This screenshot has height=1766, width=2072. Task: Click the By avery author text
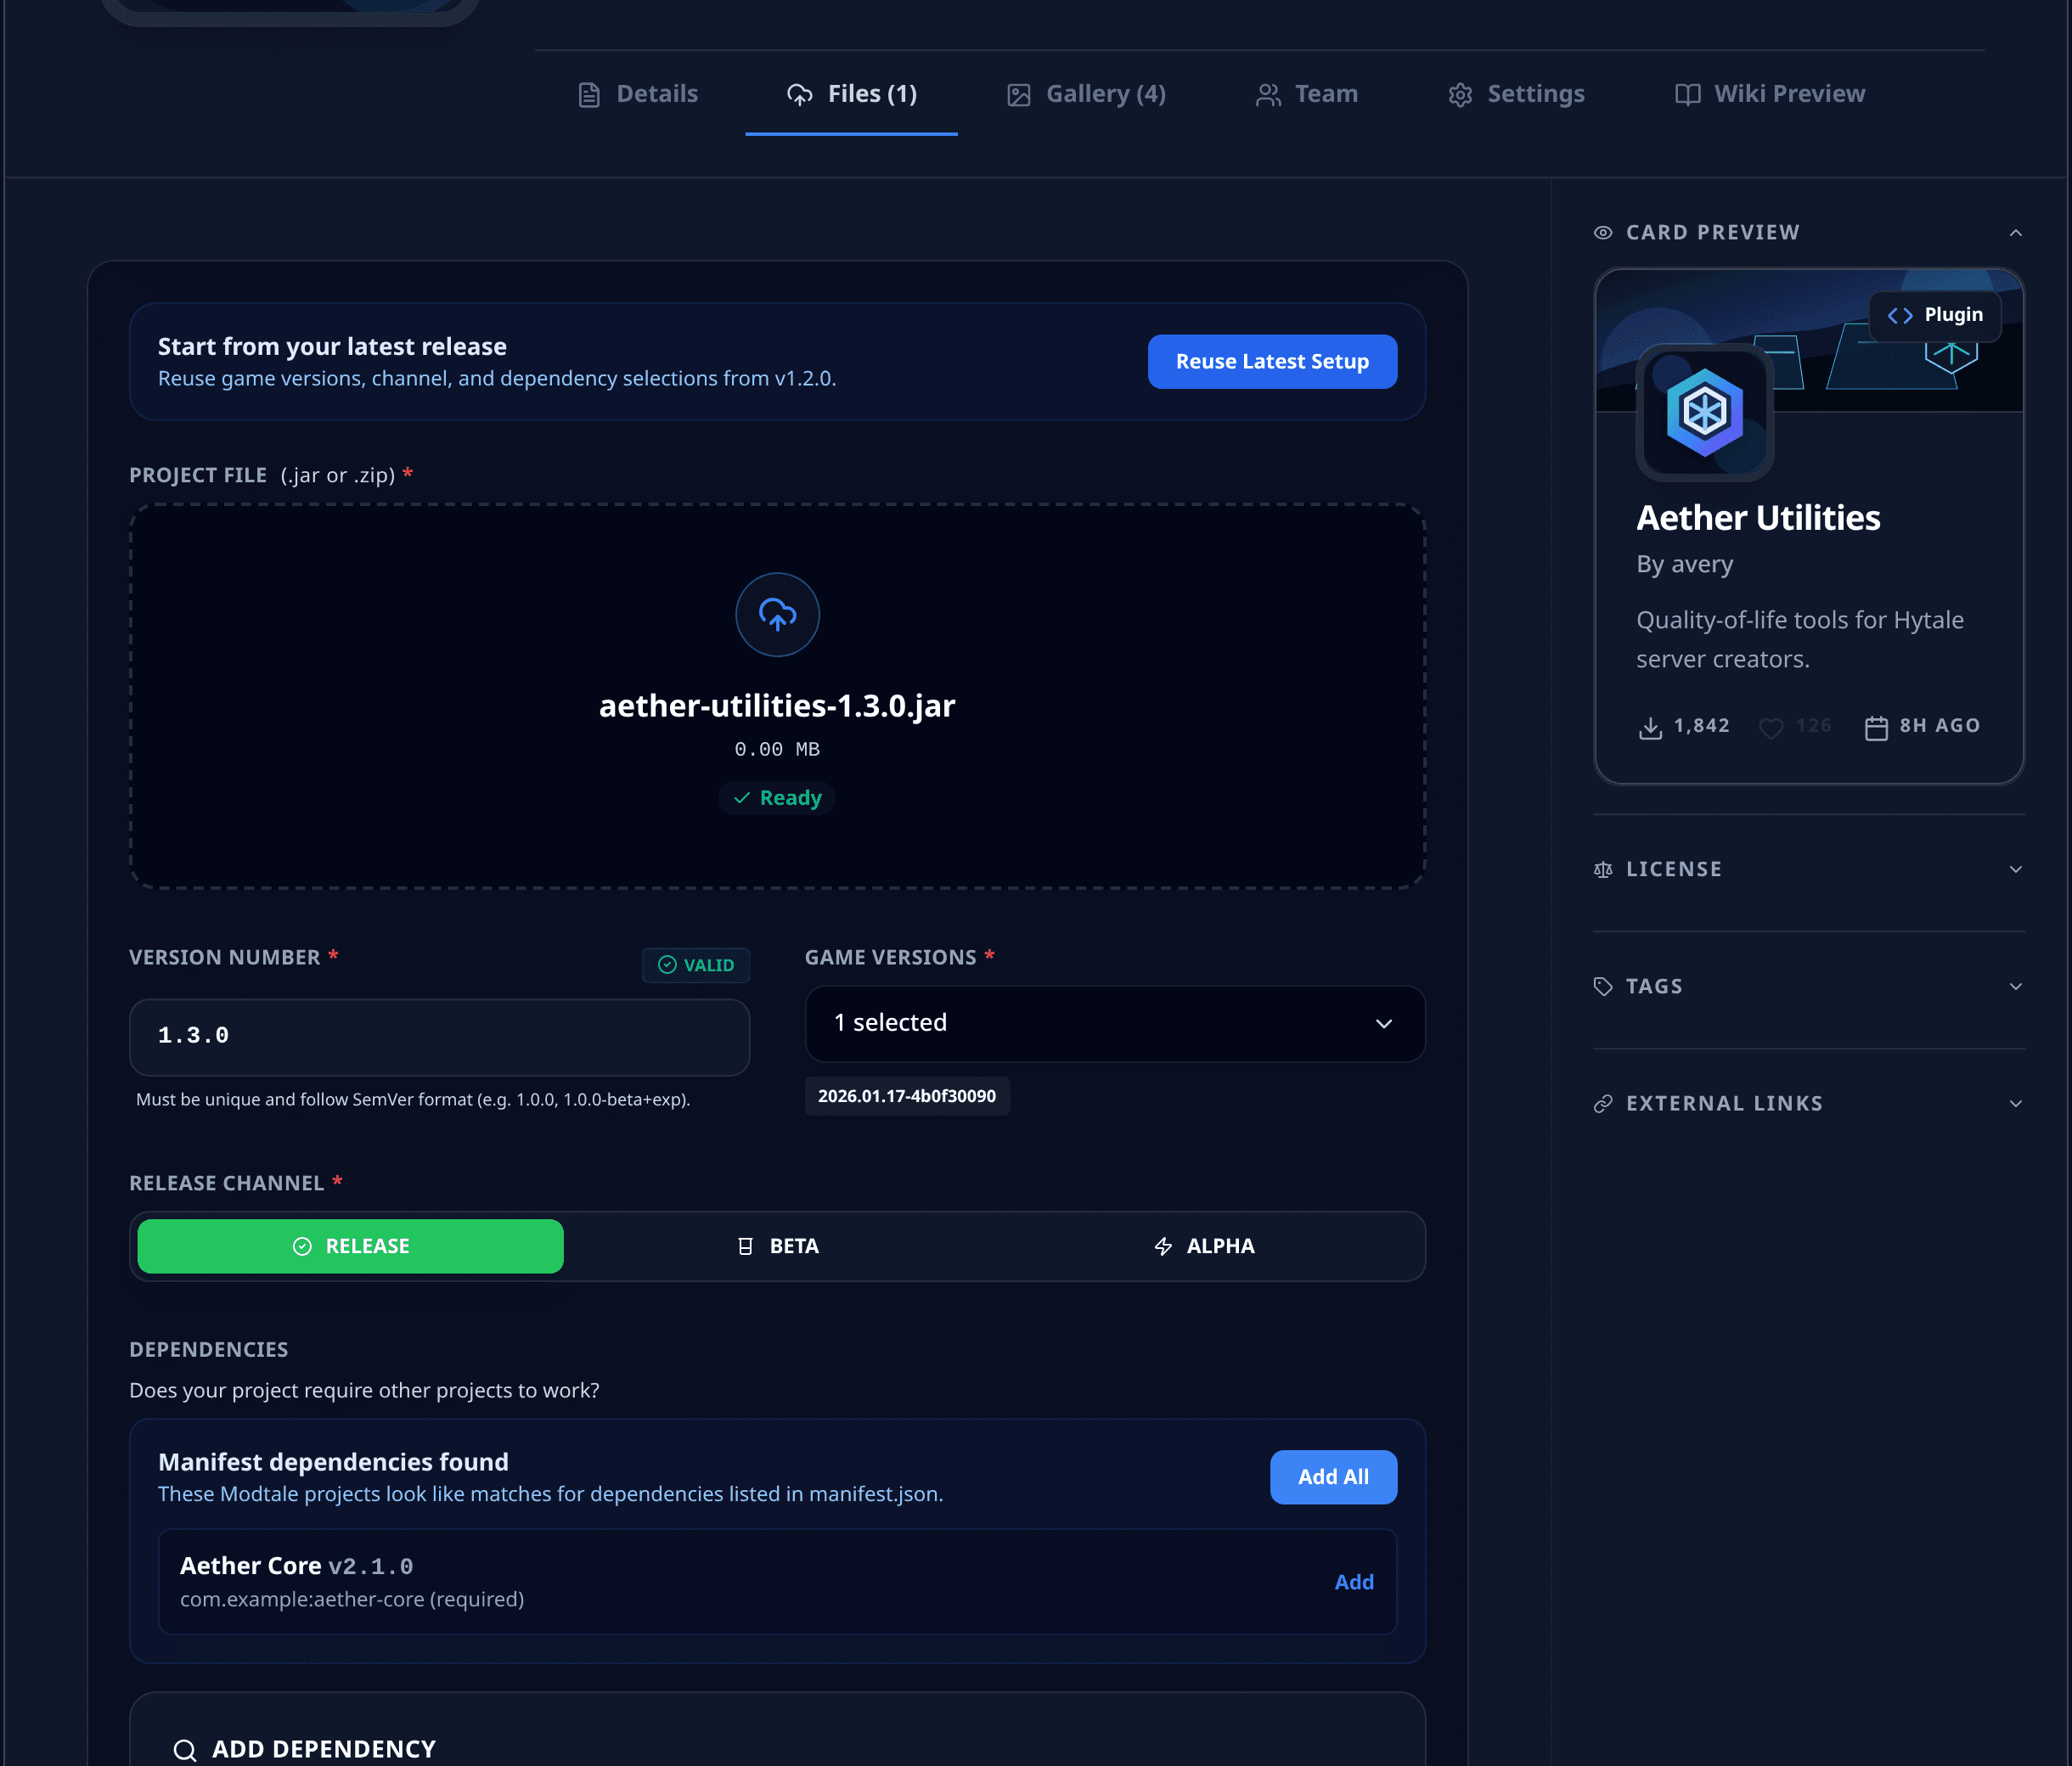(x=1685, y=564)
